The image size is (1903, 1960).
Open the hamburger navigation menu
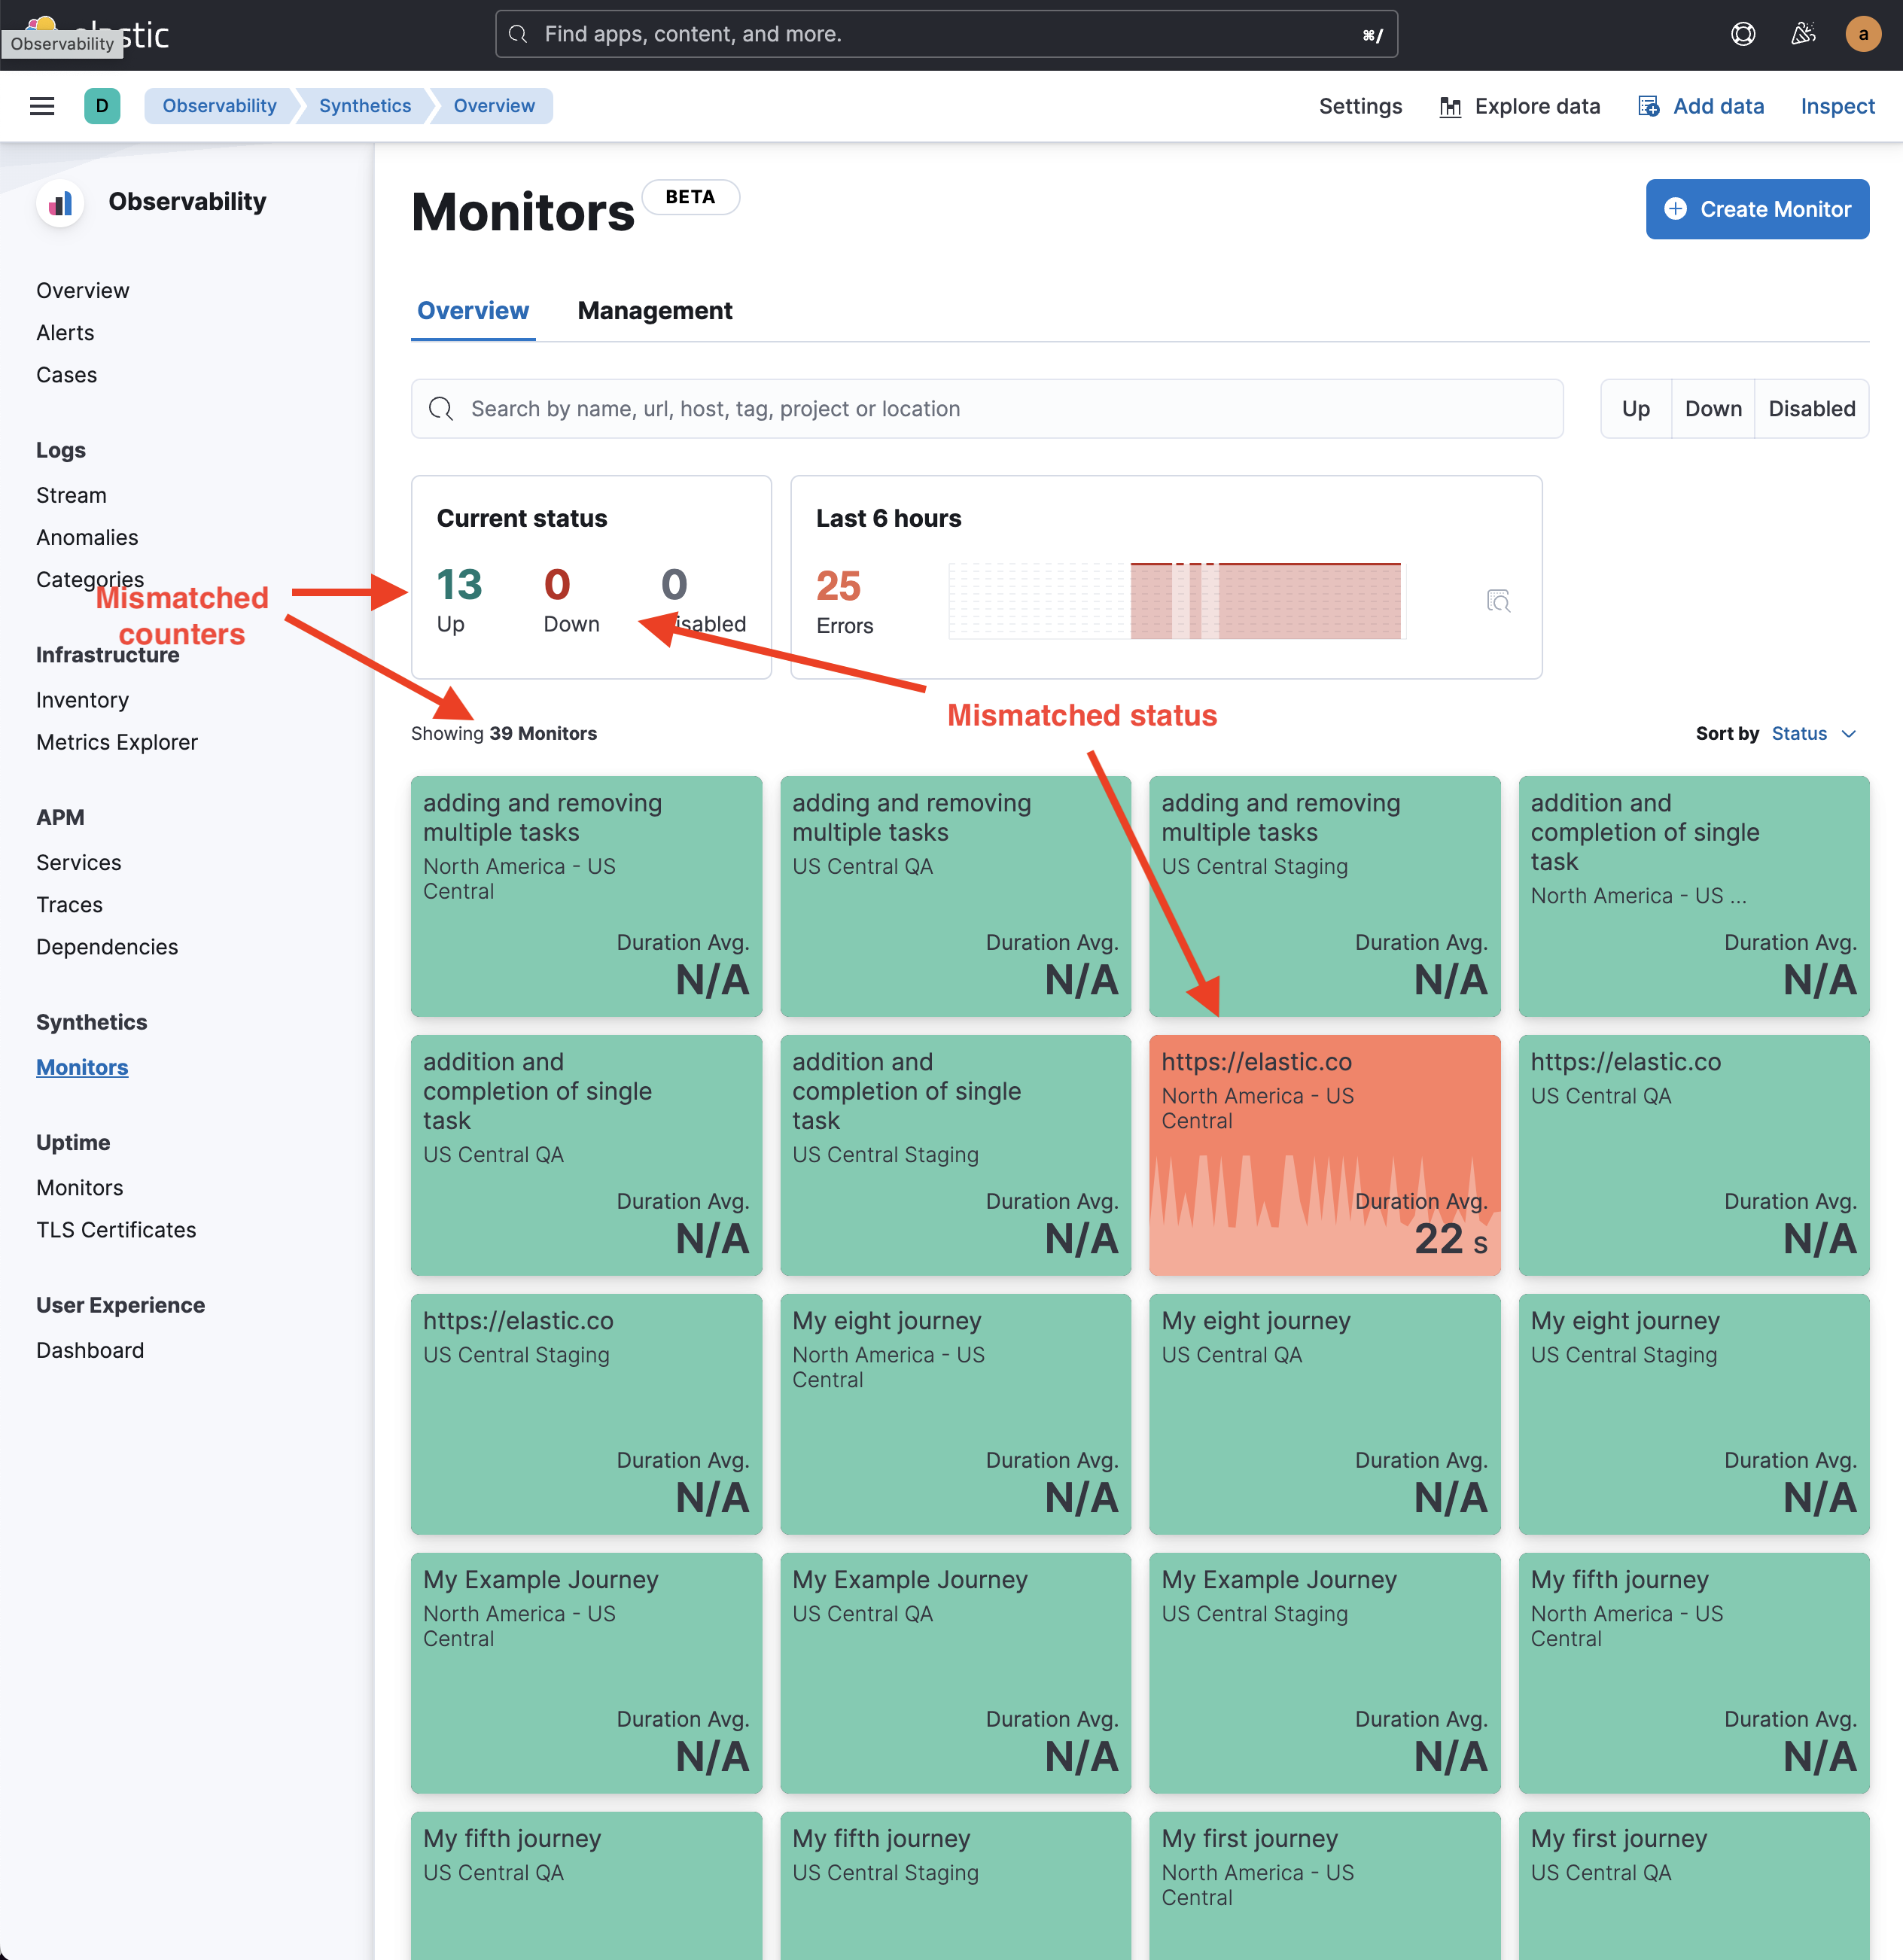(42, 106)
